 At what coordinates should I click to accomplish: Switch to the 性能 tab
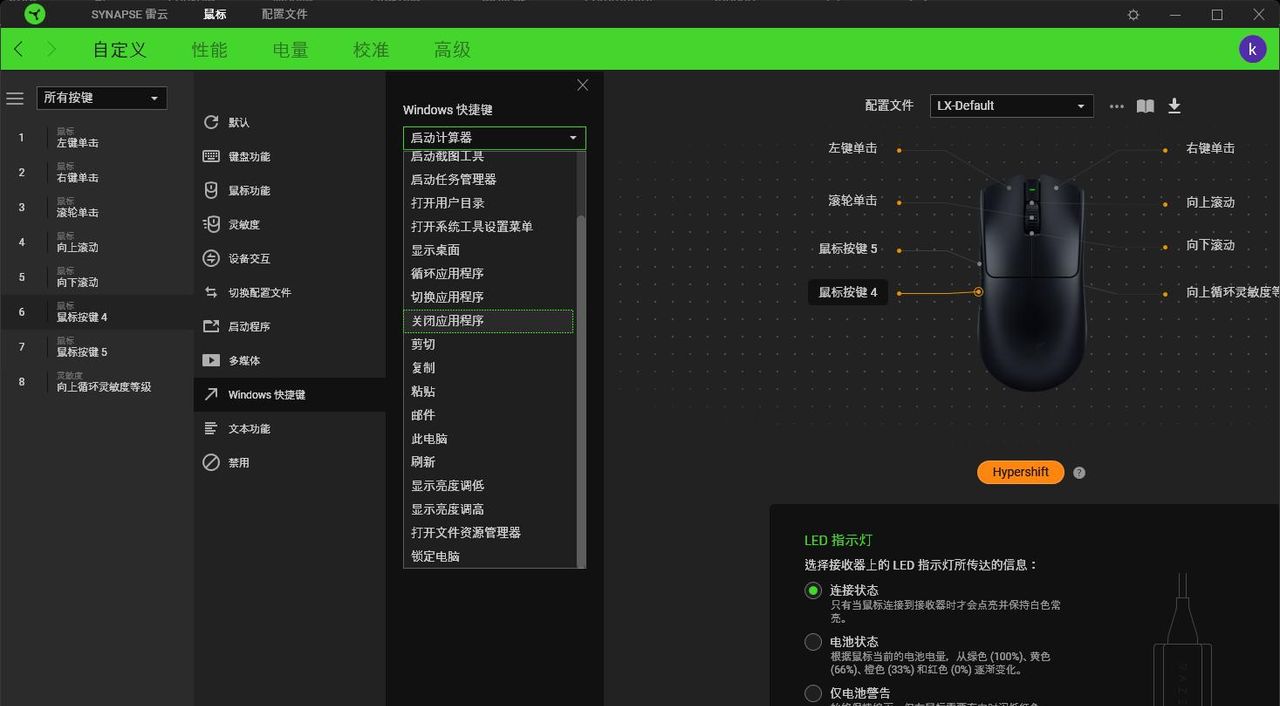tap(210, 49)
